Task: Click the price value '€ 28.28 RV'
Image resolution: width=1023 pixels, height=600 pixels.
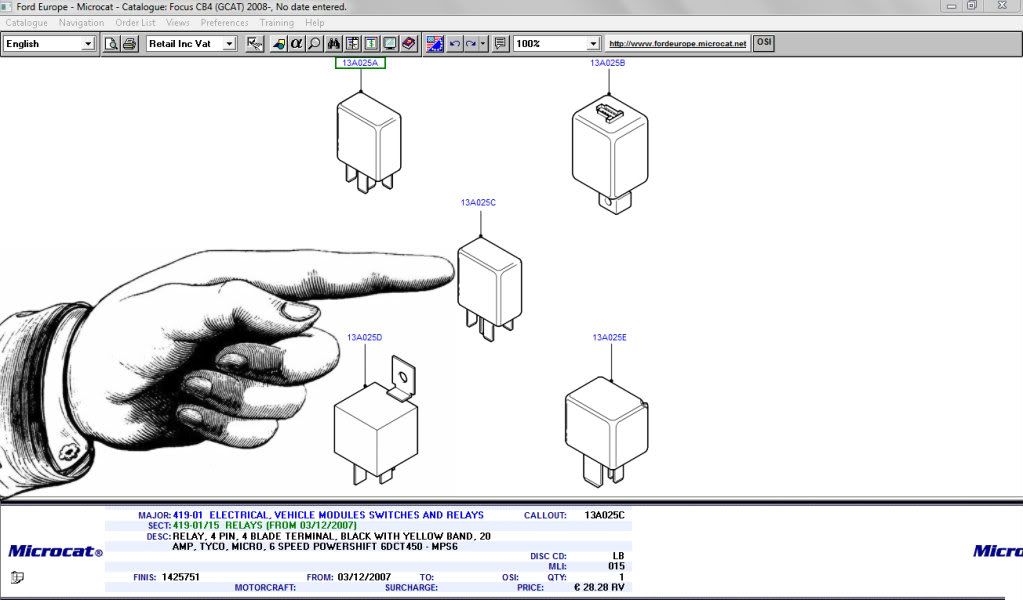Action: click(599, 588)
